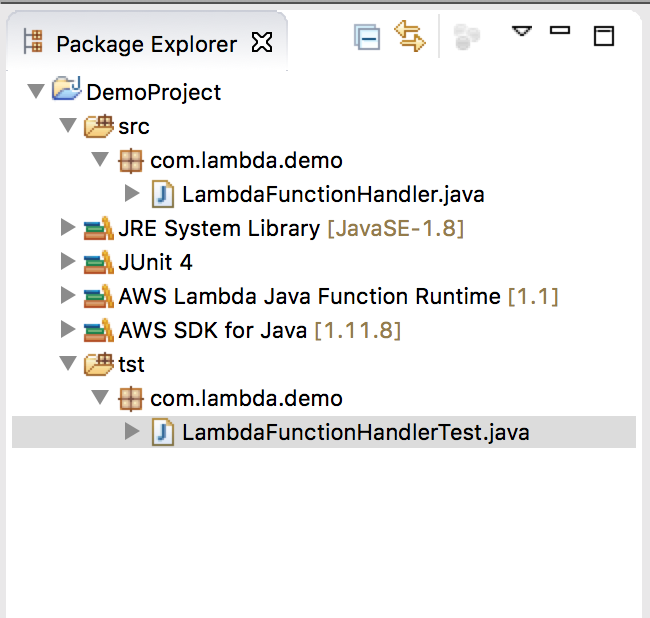The height and width of the screenshot is (618, 650).
Task: Select the JUnit 4 label
Action: 155,262
